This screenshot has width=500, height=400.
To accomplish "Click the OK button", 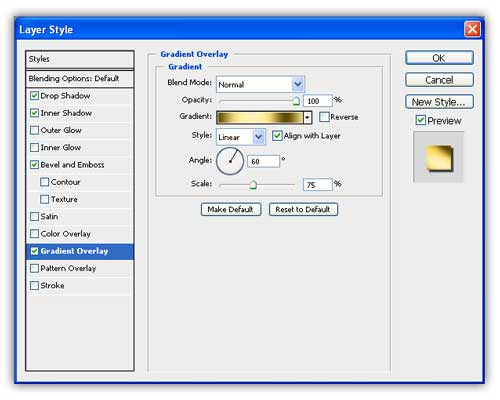I will point(439,58).
